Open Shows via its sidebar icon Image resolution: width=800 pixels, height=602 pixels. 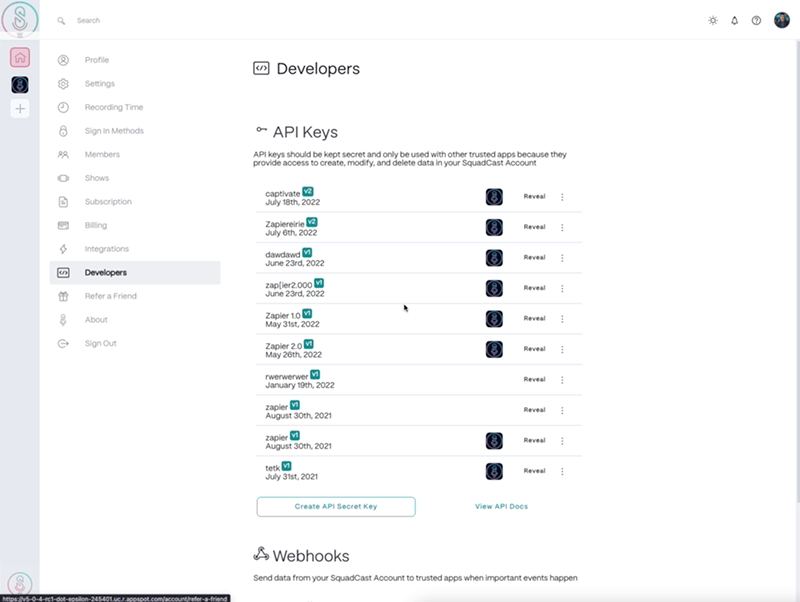tap(63, 178)
